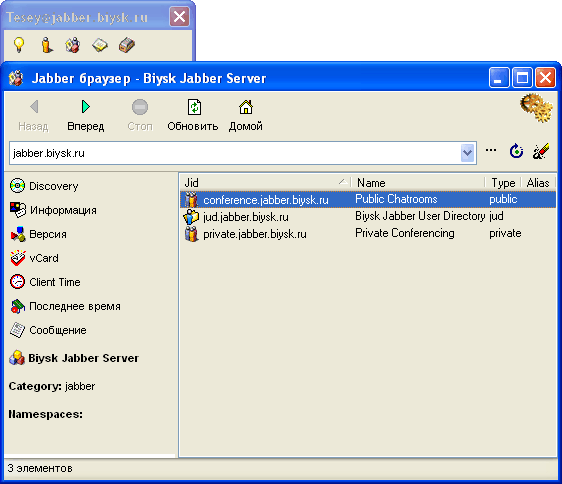Go home with the Домой button
This screenshot has height=484, width=562.
[246, 115]
